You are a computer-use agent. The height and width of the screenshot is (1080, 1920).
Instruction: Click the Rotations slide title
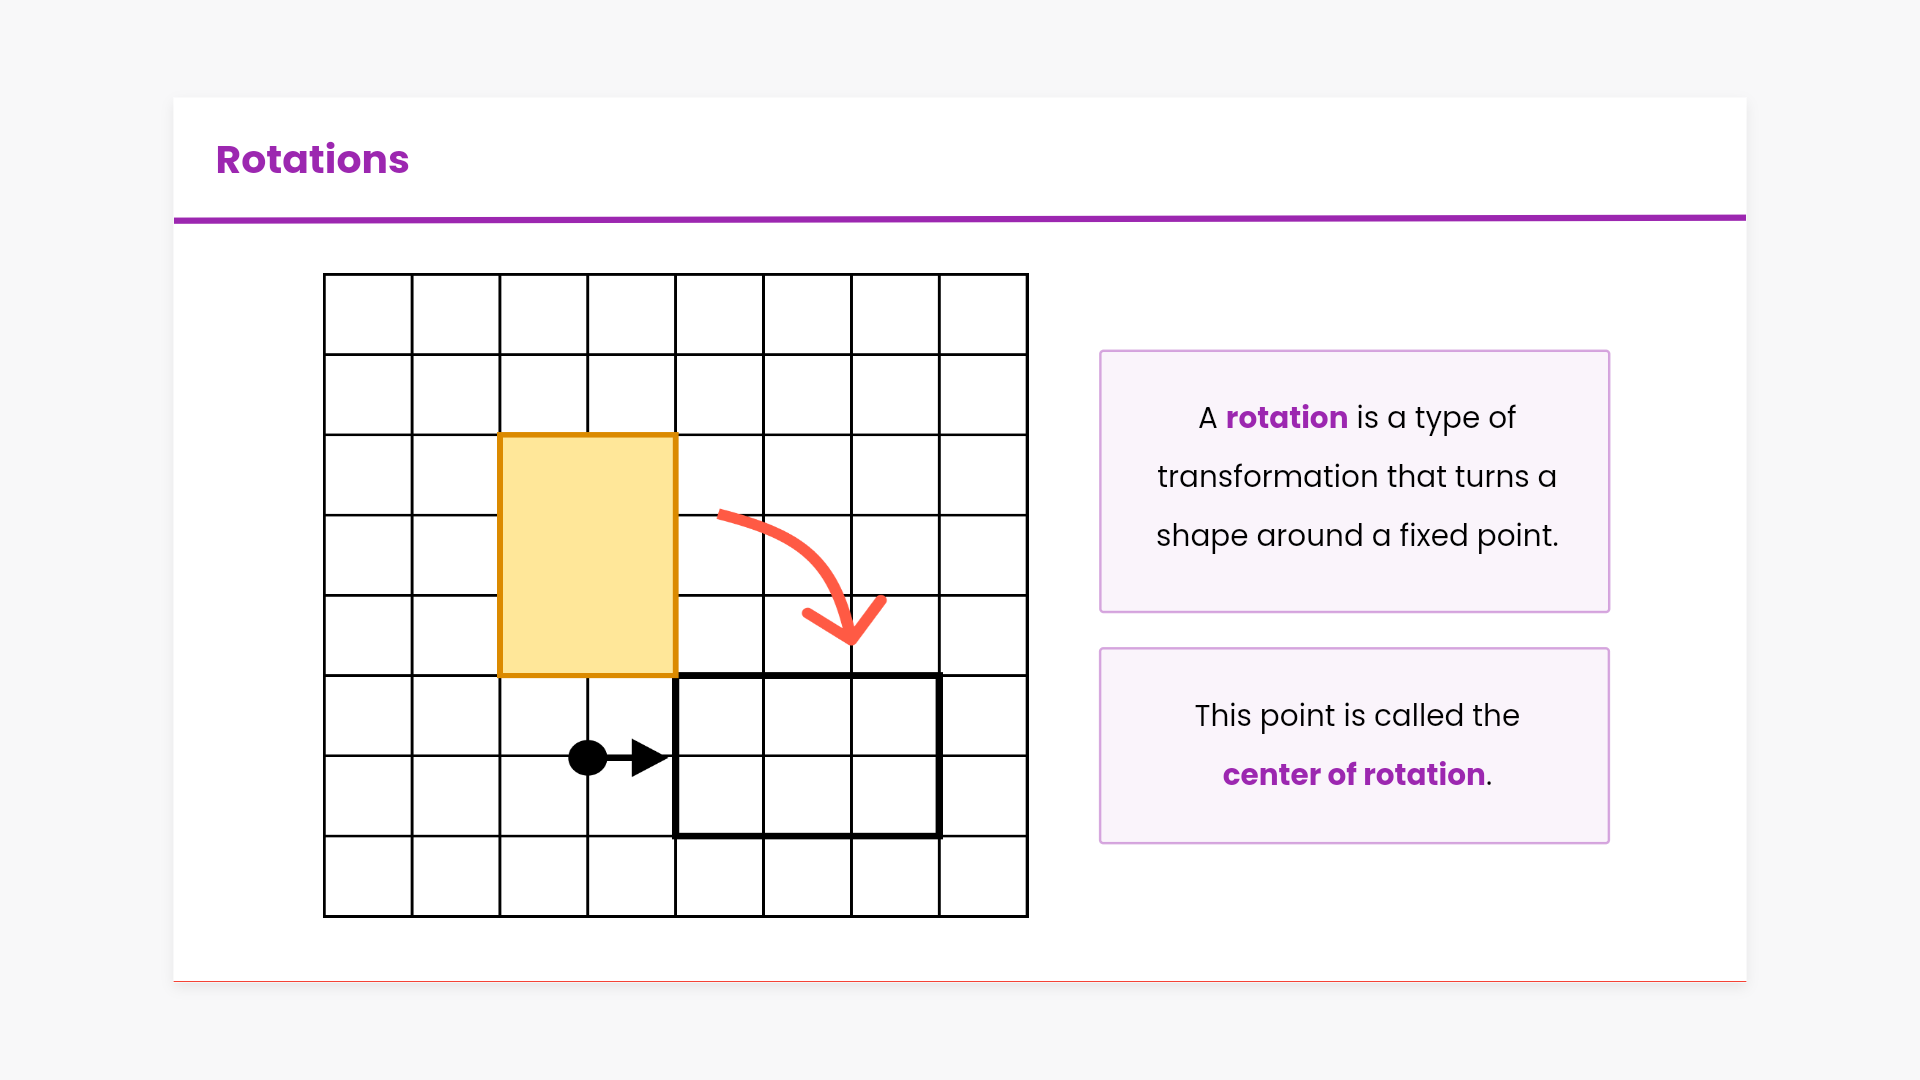click(312, 160)
